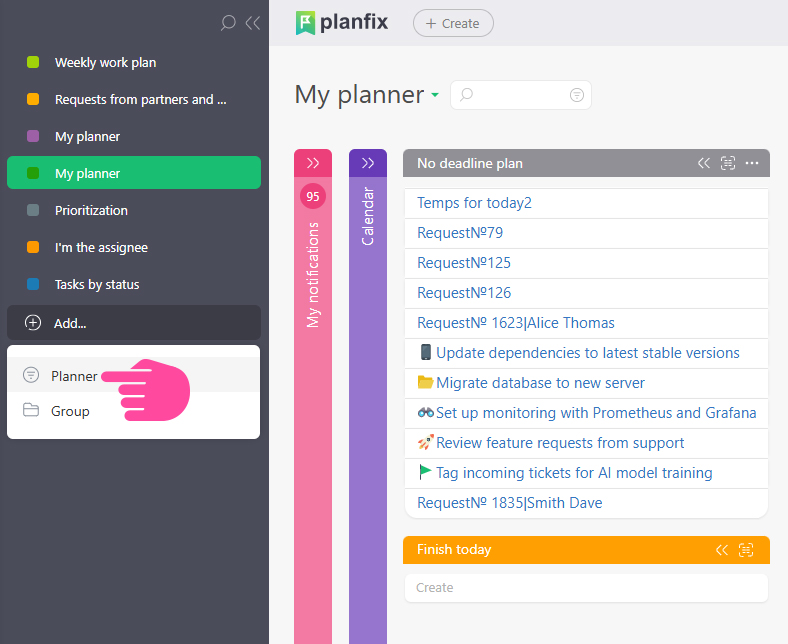Collapse the left sidebar with double chevron
This screenshot has width=788, height=644.
[252, 23]
